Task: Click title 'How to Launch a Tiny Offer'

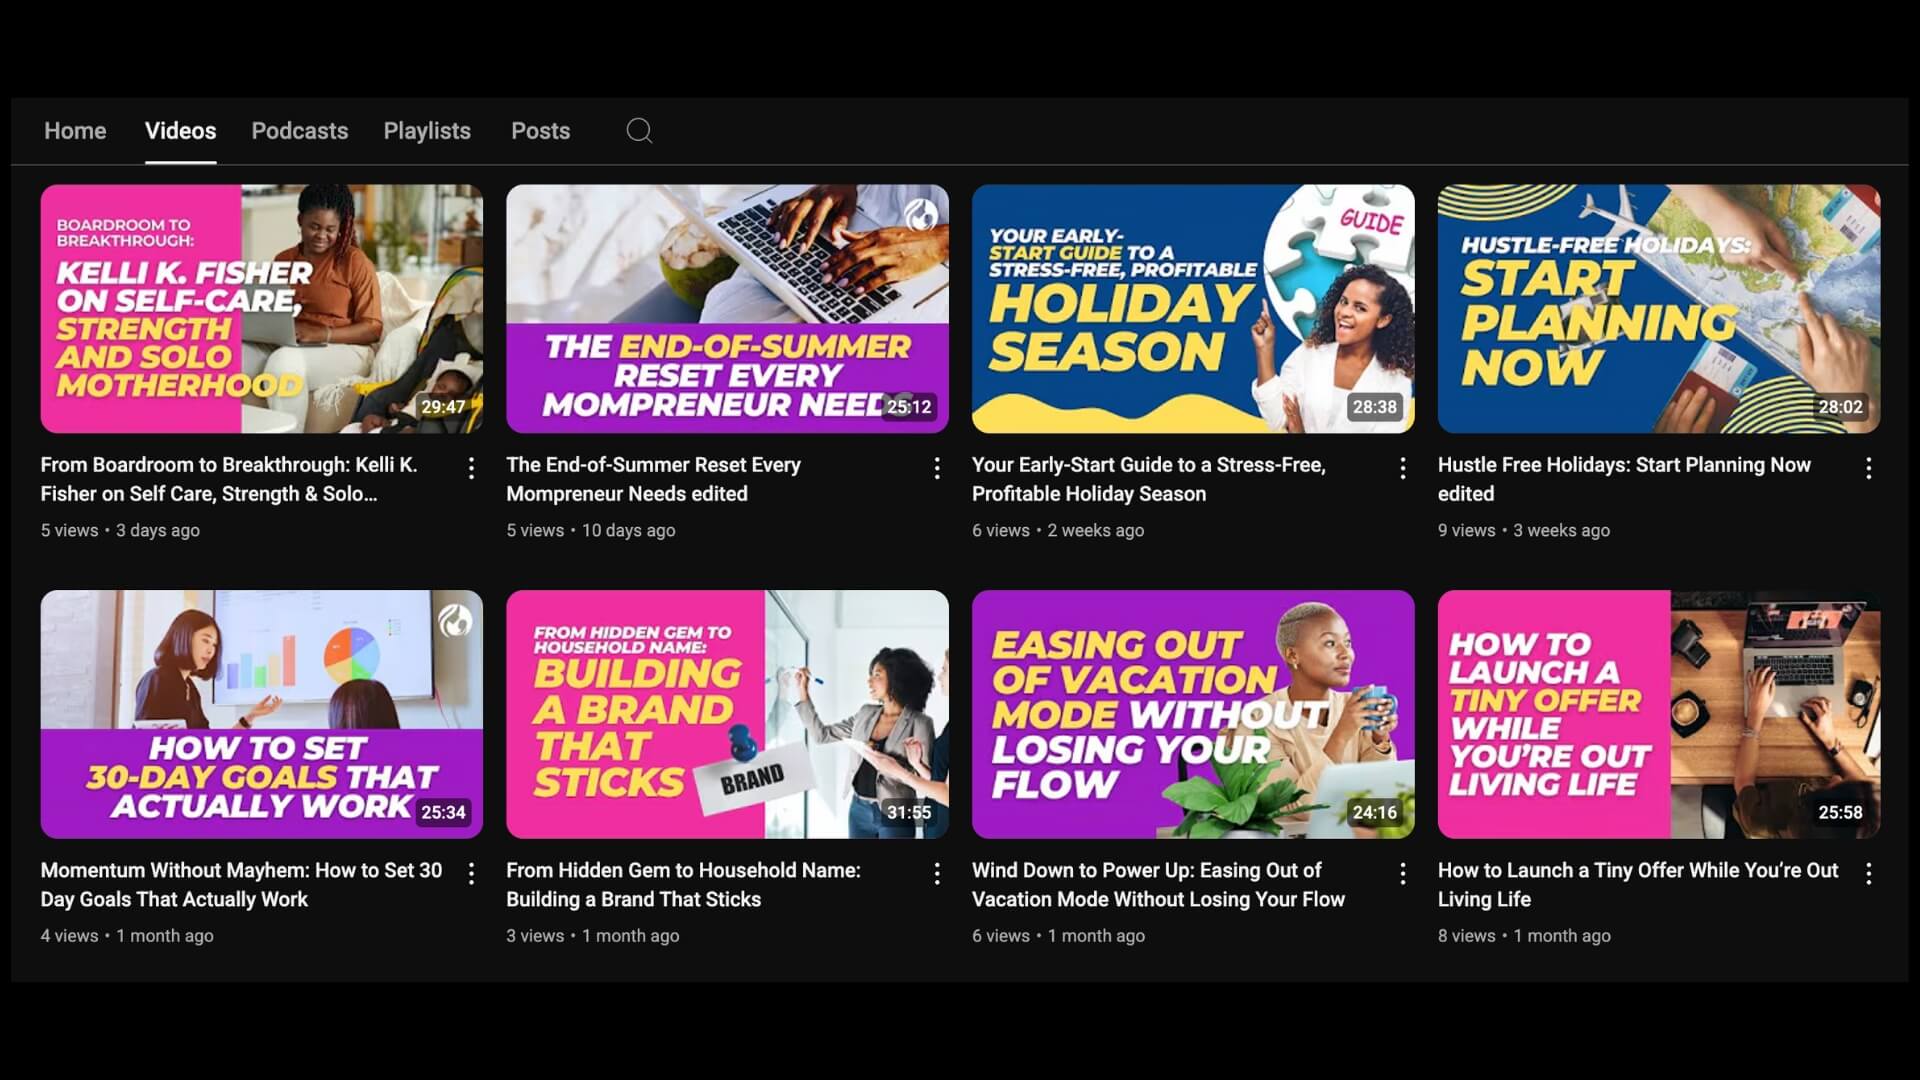Action: tap(1638, 885)
